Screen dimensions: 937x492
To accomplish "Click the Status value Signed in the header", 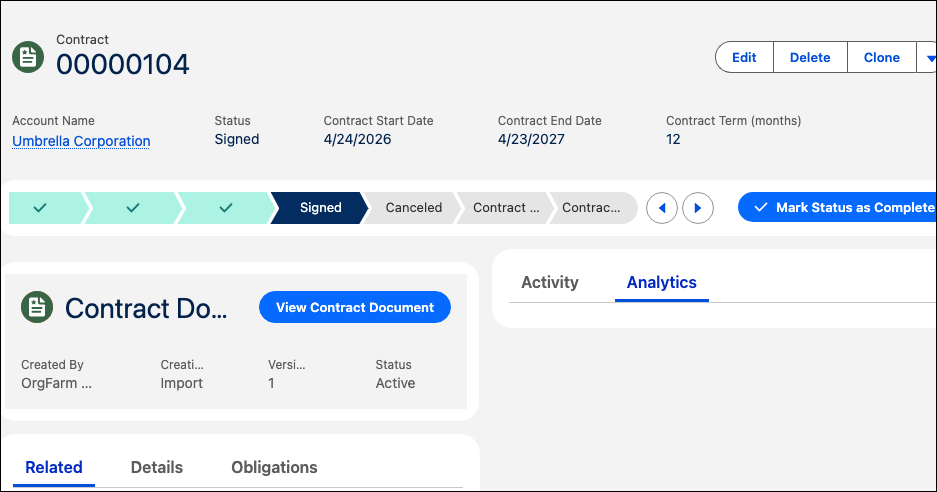I will click(237, 139).
